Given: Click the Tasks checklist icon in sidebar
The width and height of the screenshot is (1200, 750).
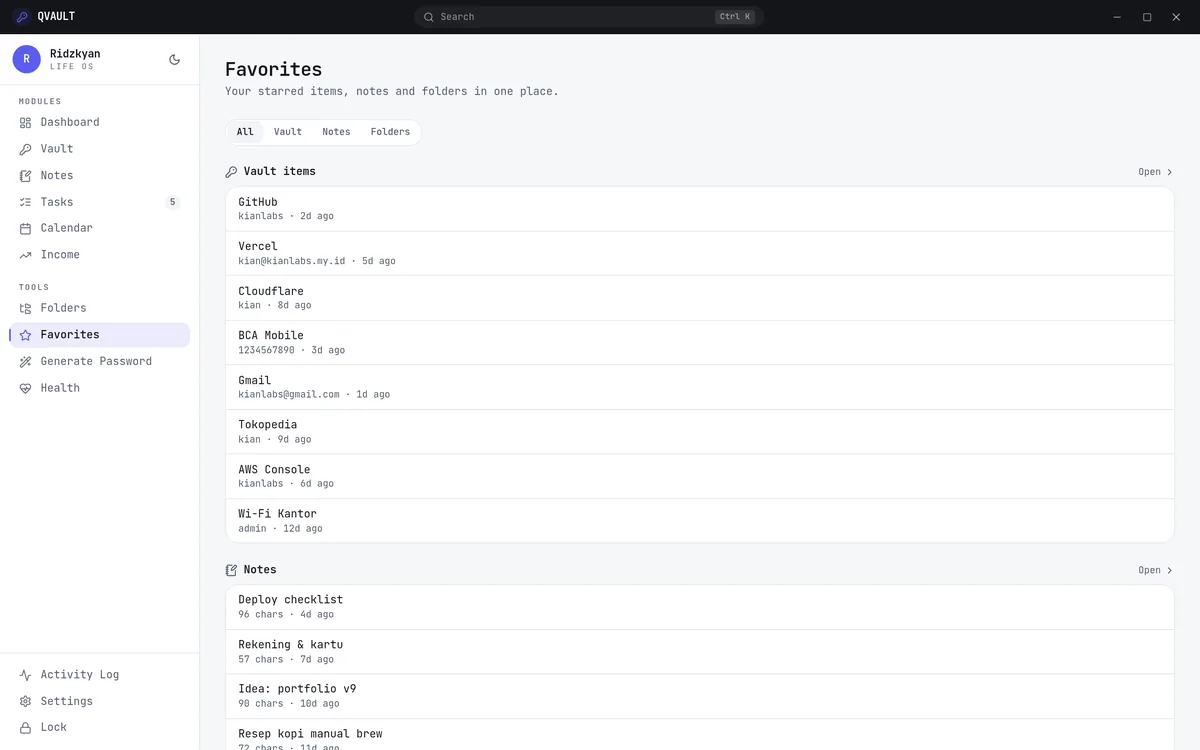Looking at the screenshot, I should coord(26,202).
